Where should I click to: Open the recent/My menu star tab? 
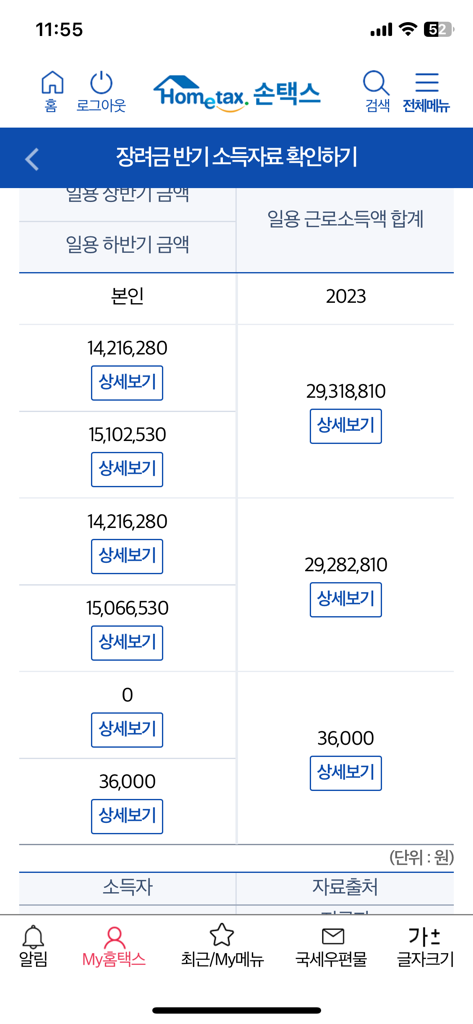(221, 936)
